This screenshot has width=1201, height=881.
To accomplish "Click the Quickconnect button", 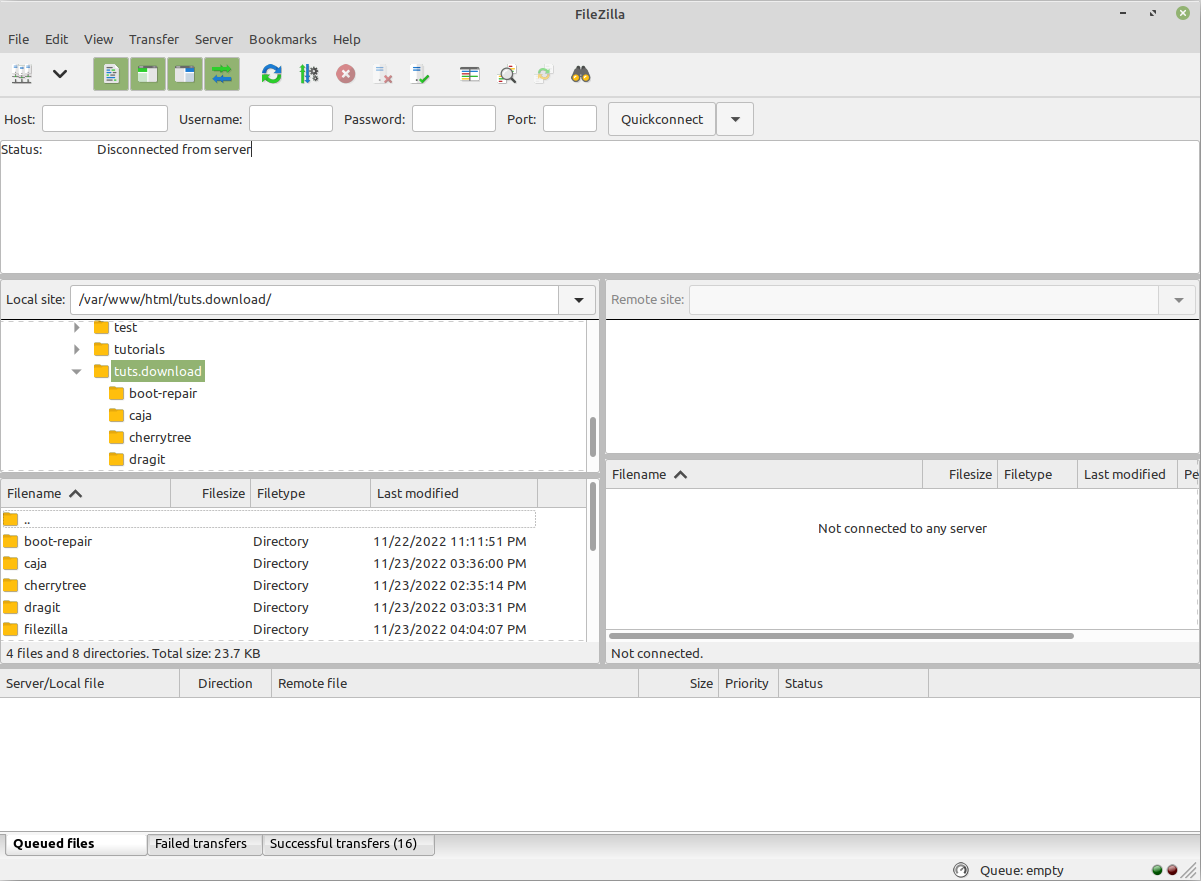I will click(661, 119).
